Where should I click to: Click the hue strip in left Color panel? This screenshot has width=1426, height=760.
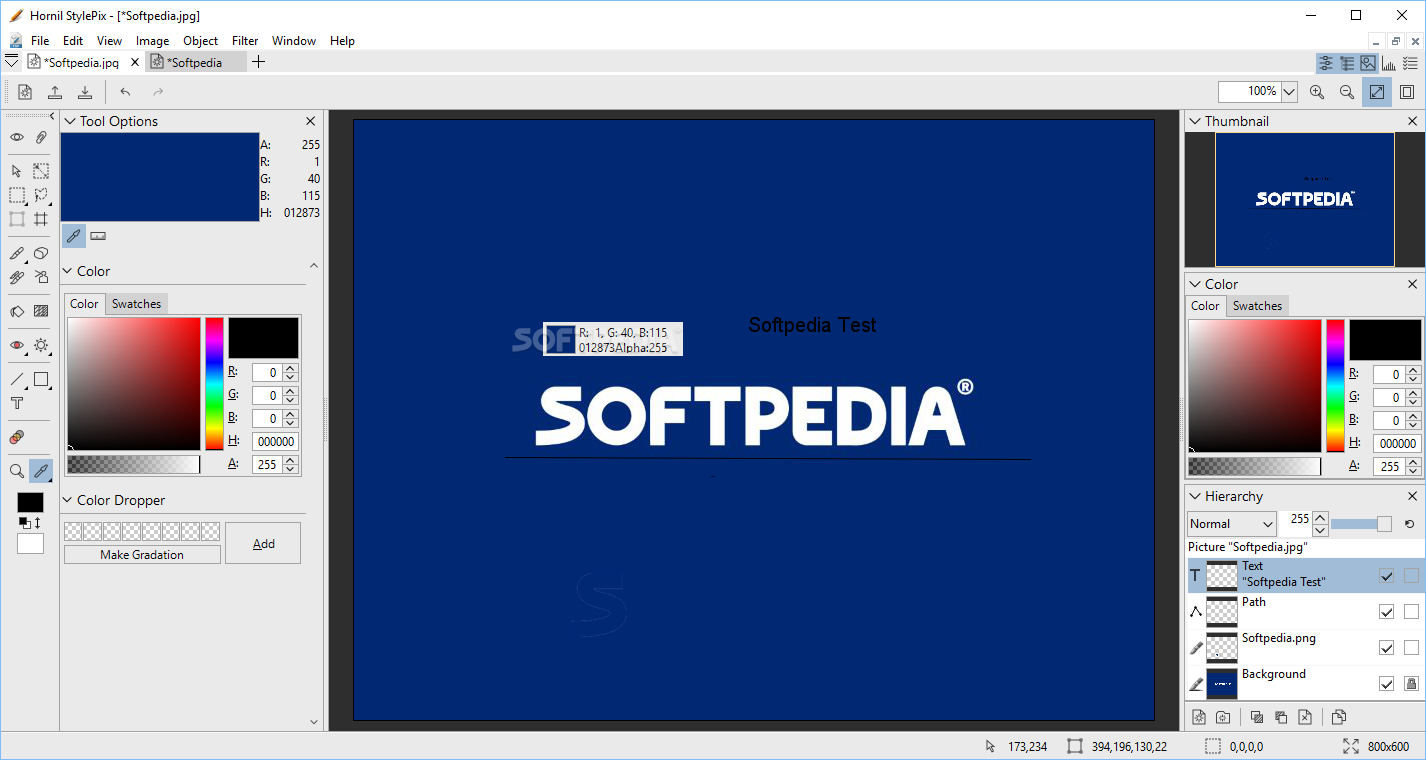[214, 384]
